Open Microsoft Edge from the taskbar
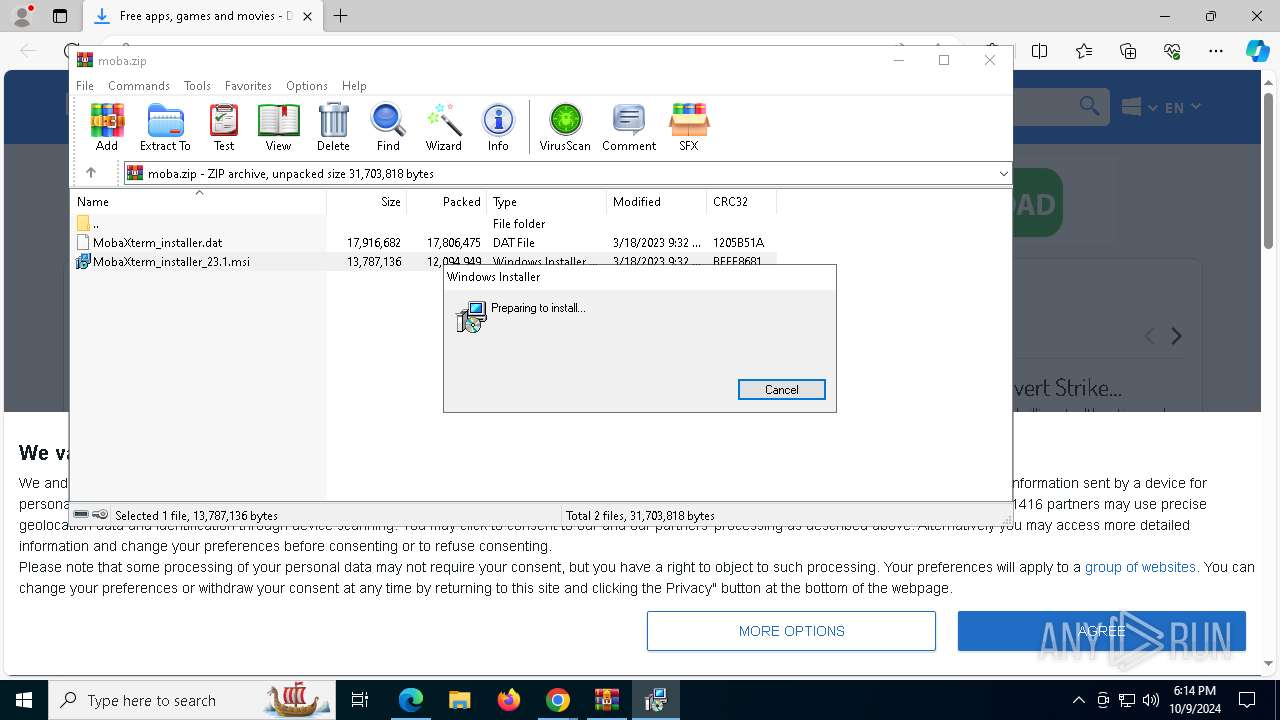The image size is (1280, 720). (411, 700)
